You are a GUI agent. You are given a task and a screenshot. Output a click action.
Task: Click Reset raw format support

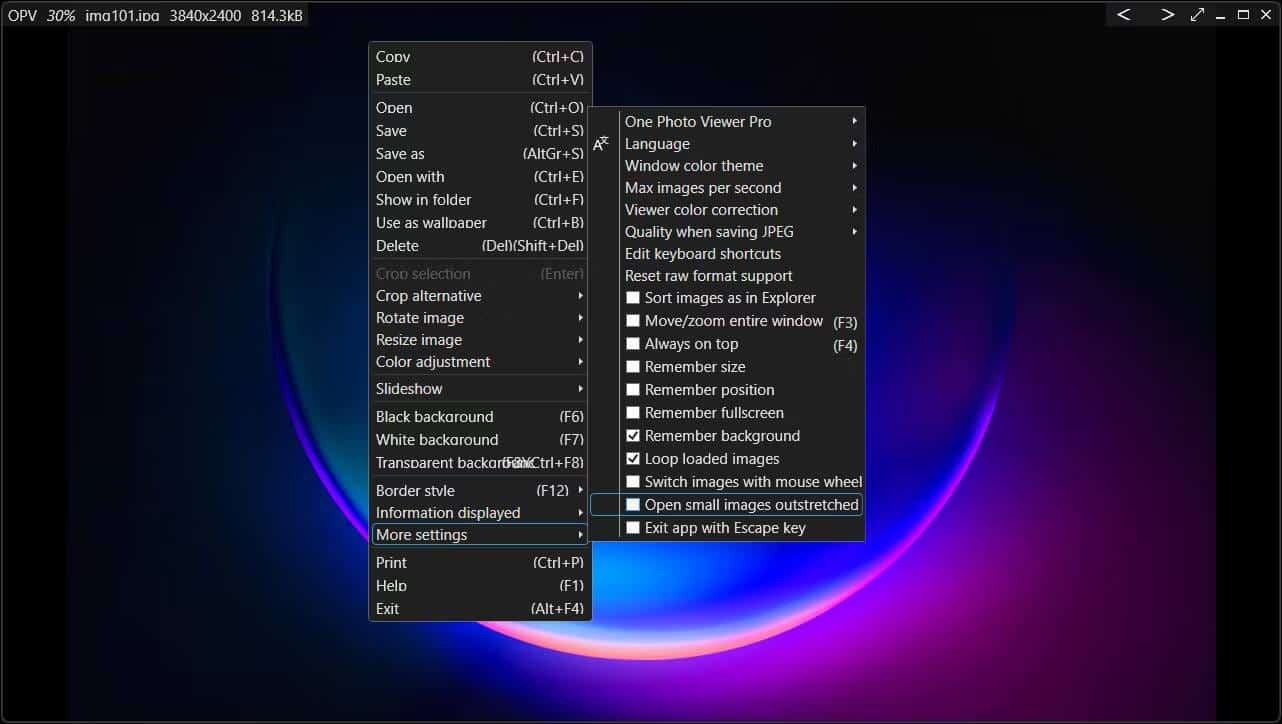pos(708,275)
